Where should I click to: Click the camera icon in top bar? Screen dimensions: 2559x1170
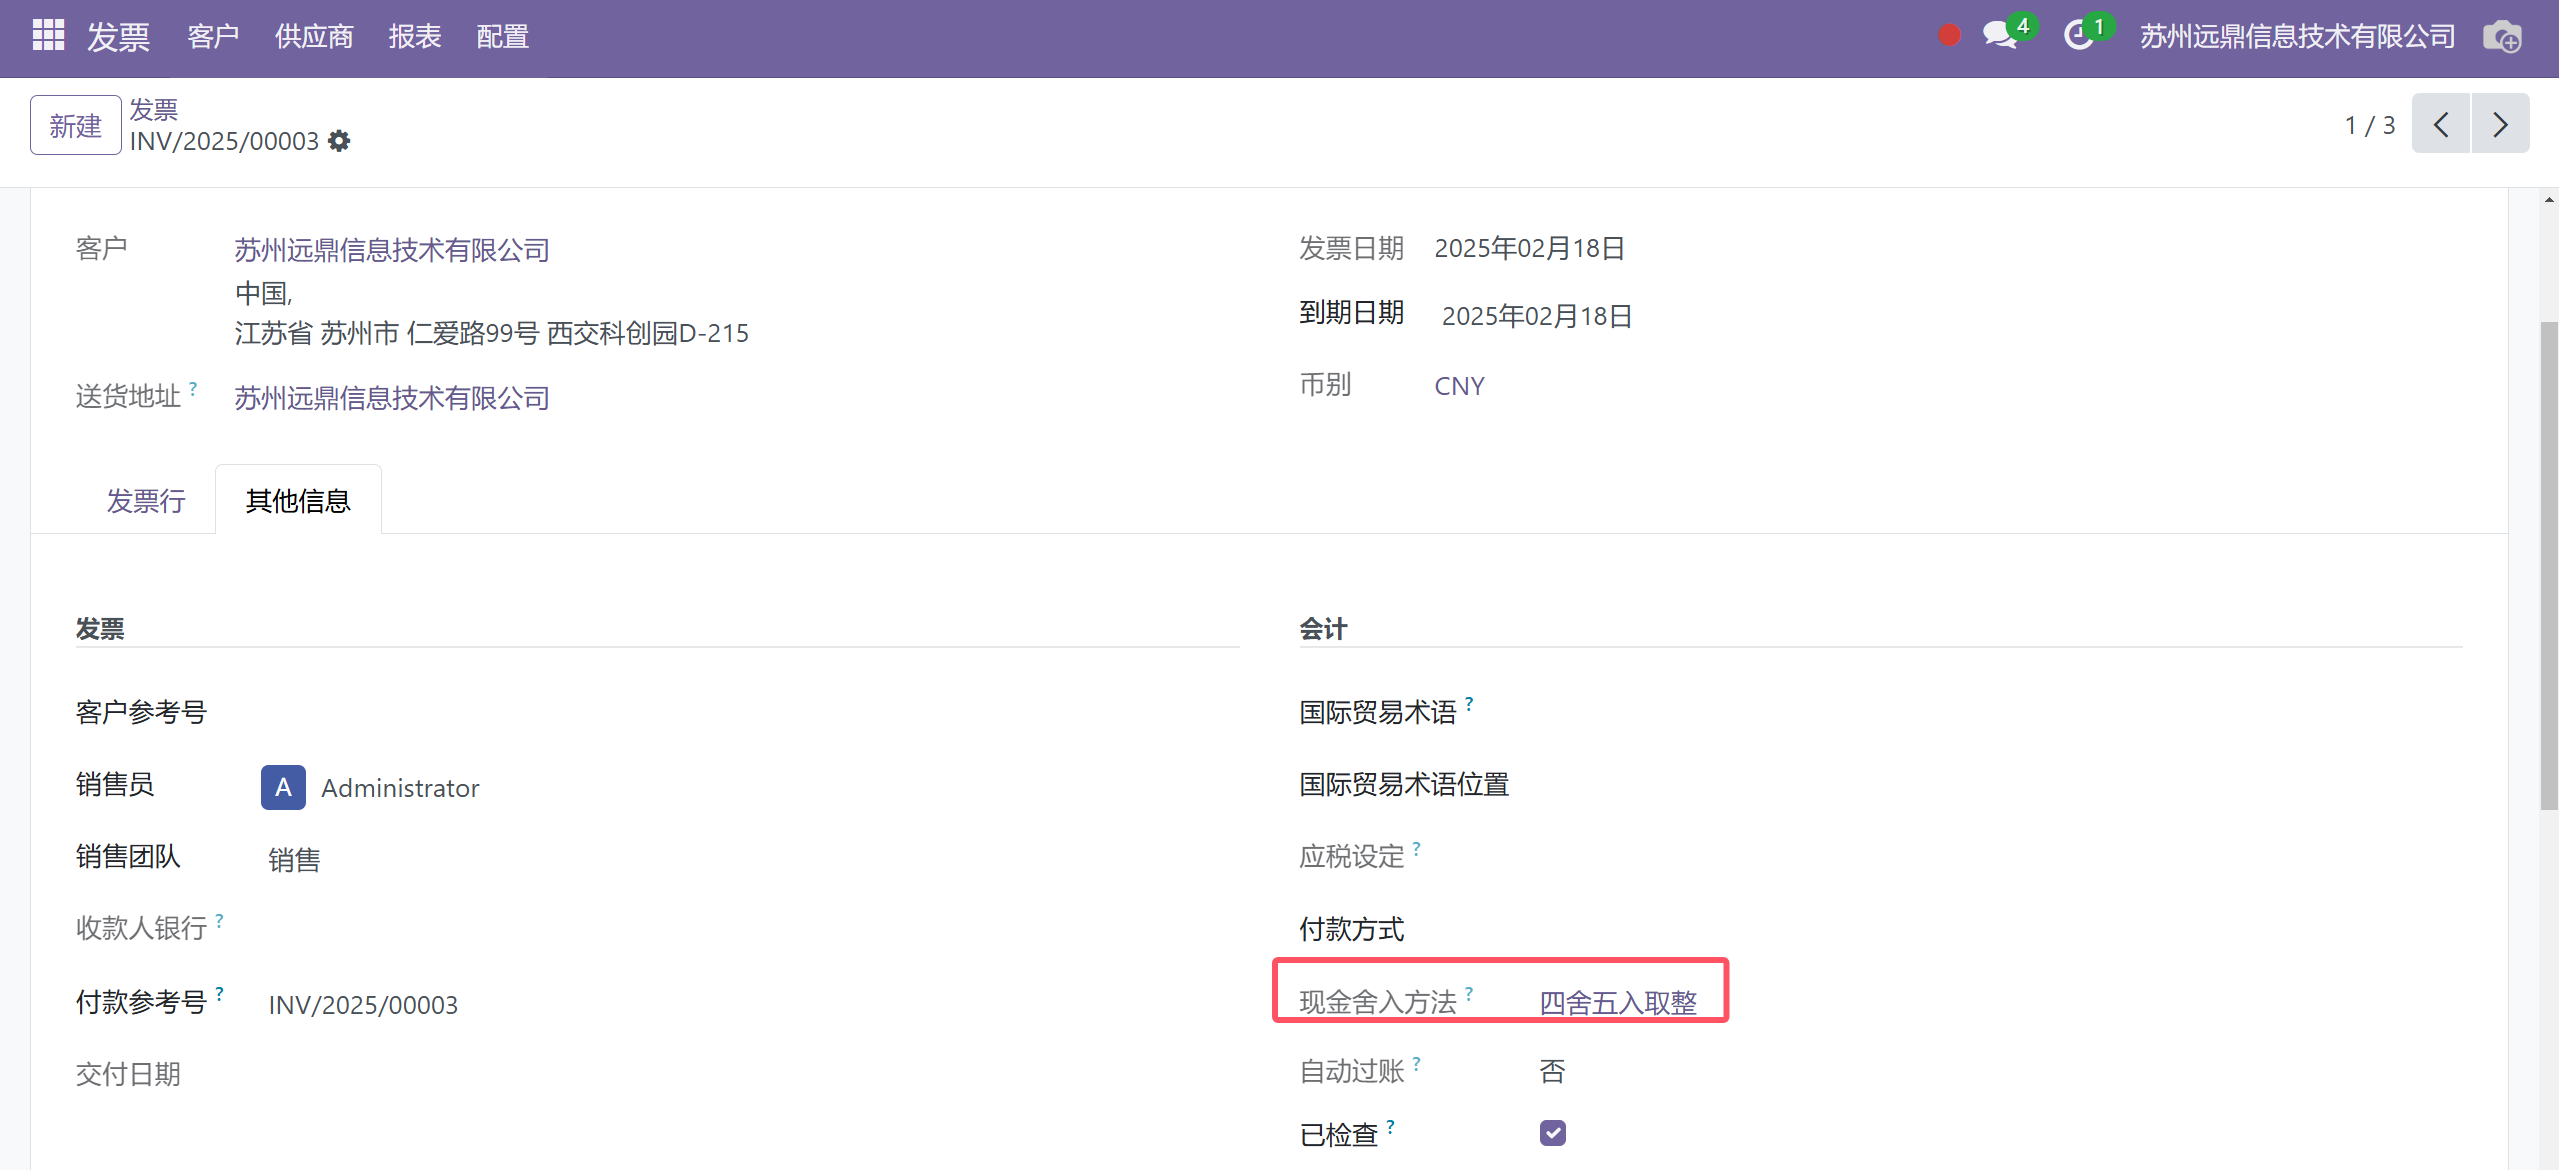point(2502,38)
